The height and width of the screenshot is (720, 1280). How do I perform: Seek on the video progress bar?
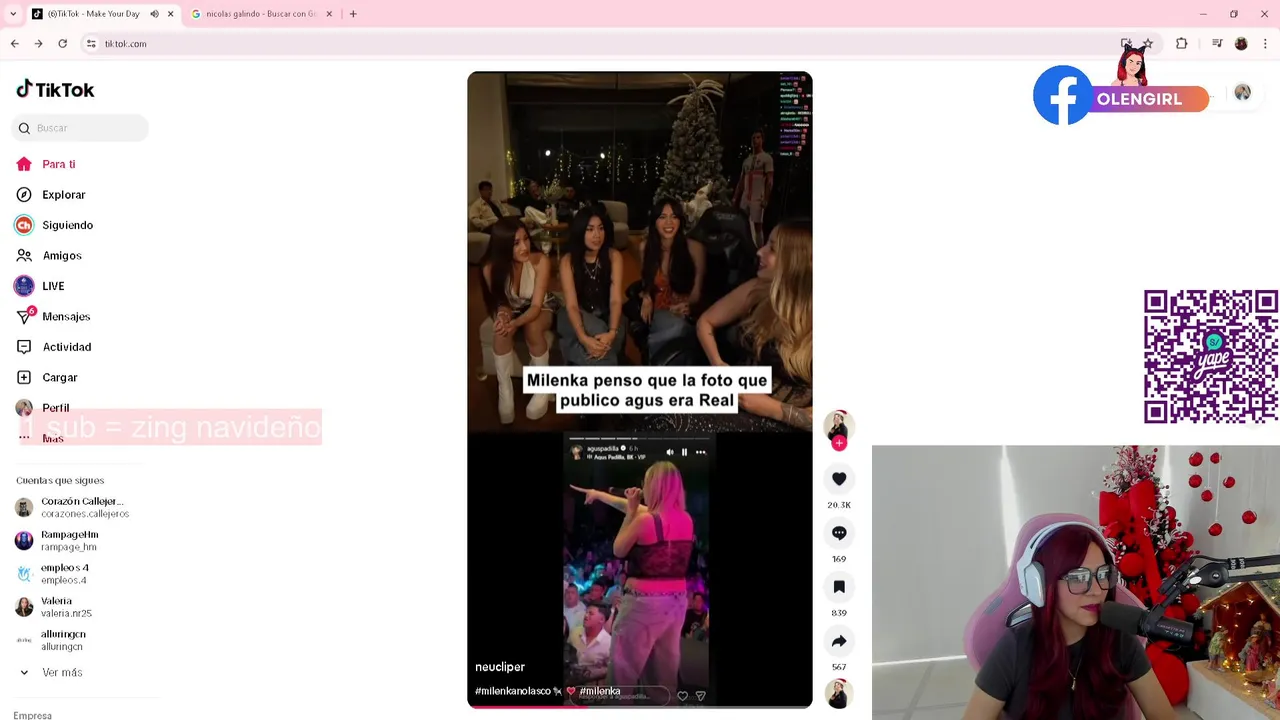(640, 706)
